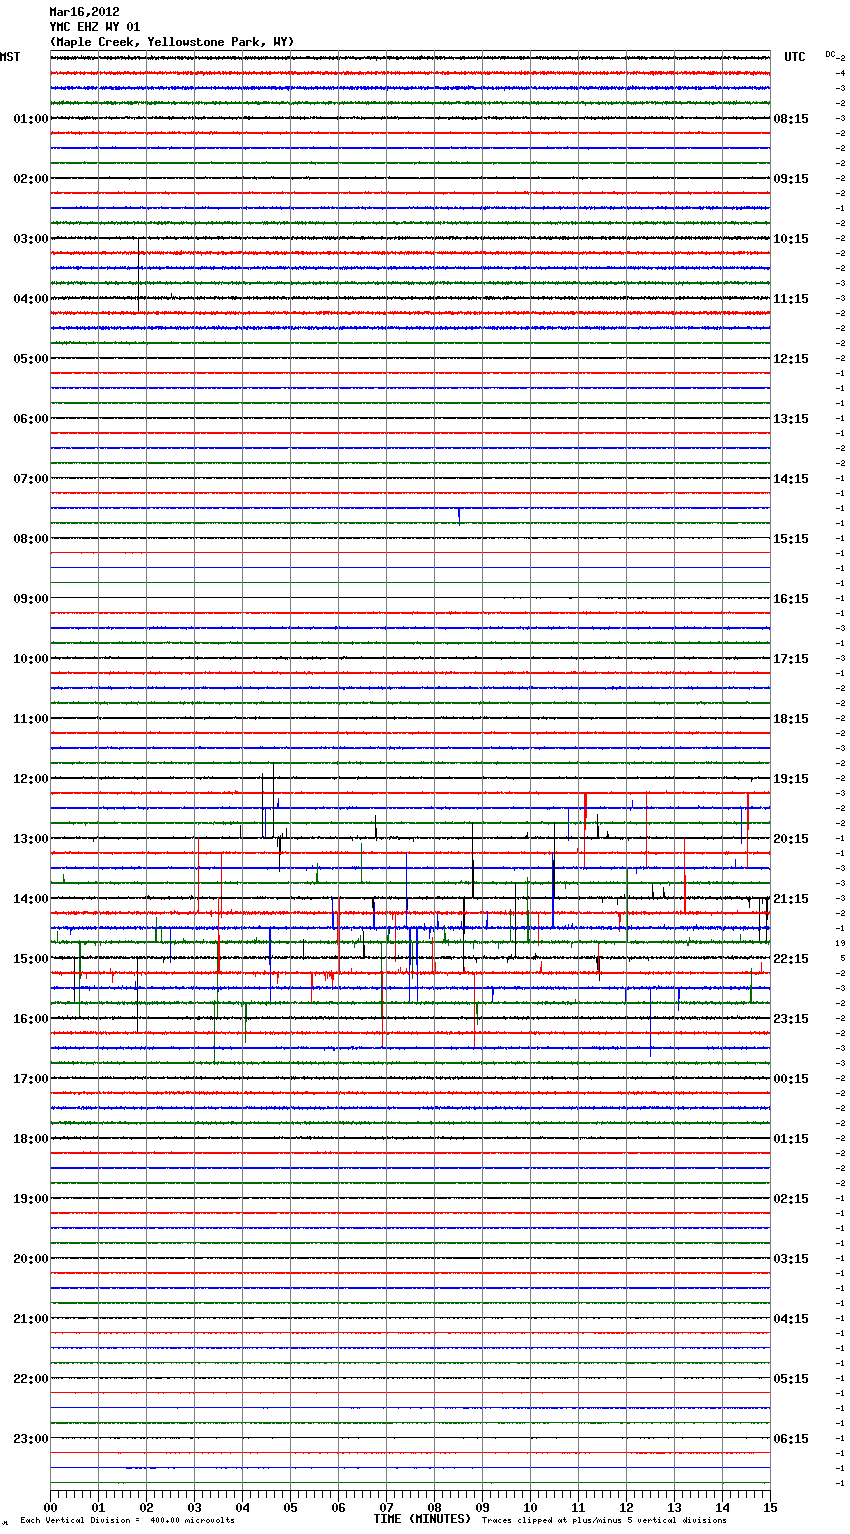Click the 03:15 UTC time label
This screenshot has width=850, height=1534.
[791, 1259]
